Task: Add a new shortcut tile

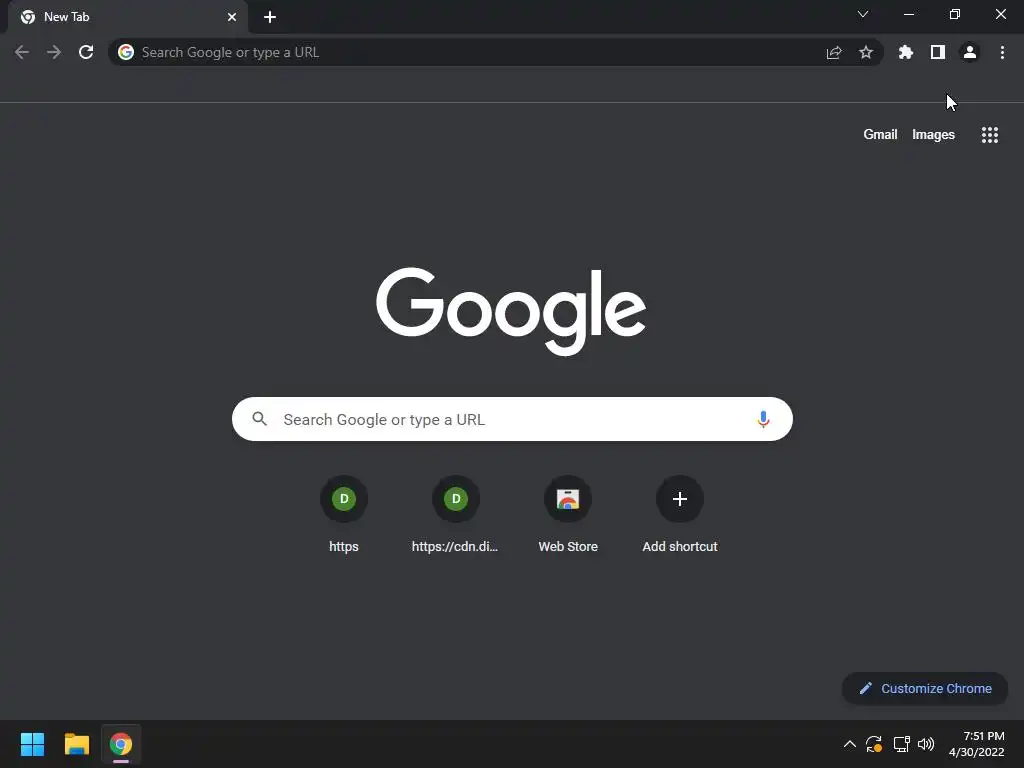Action: click(680, 515)
